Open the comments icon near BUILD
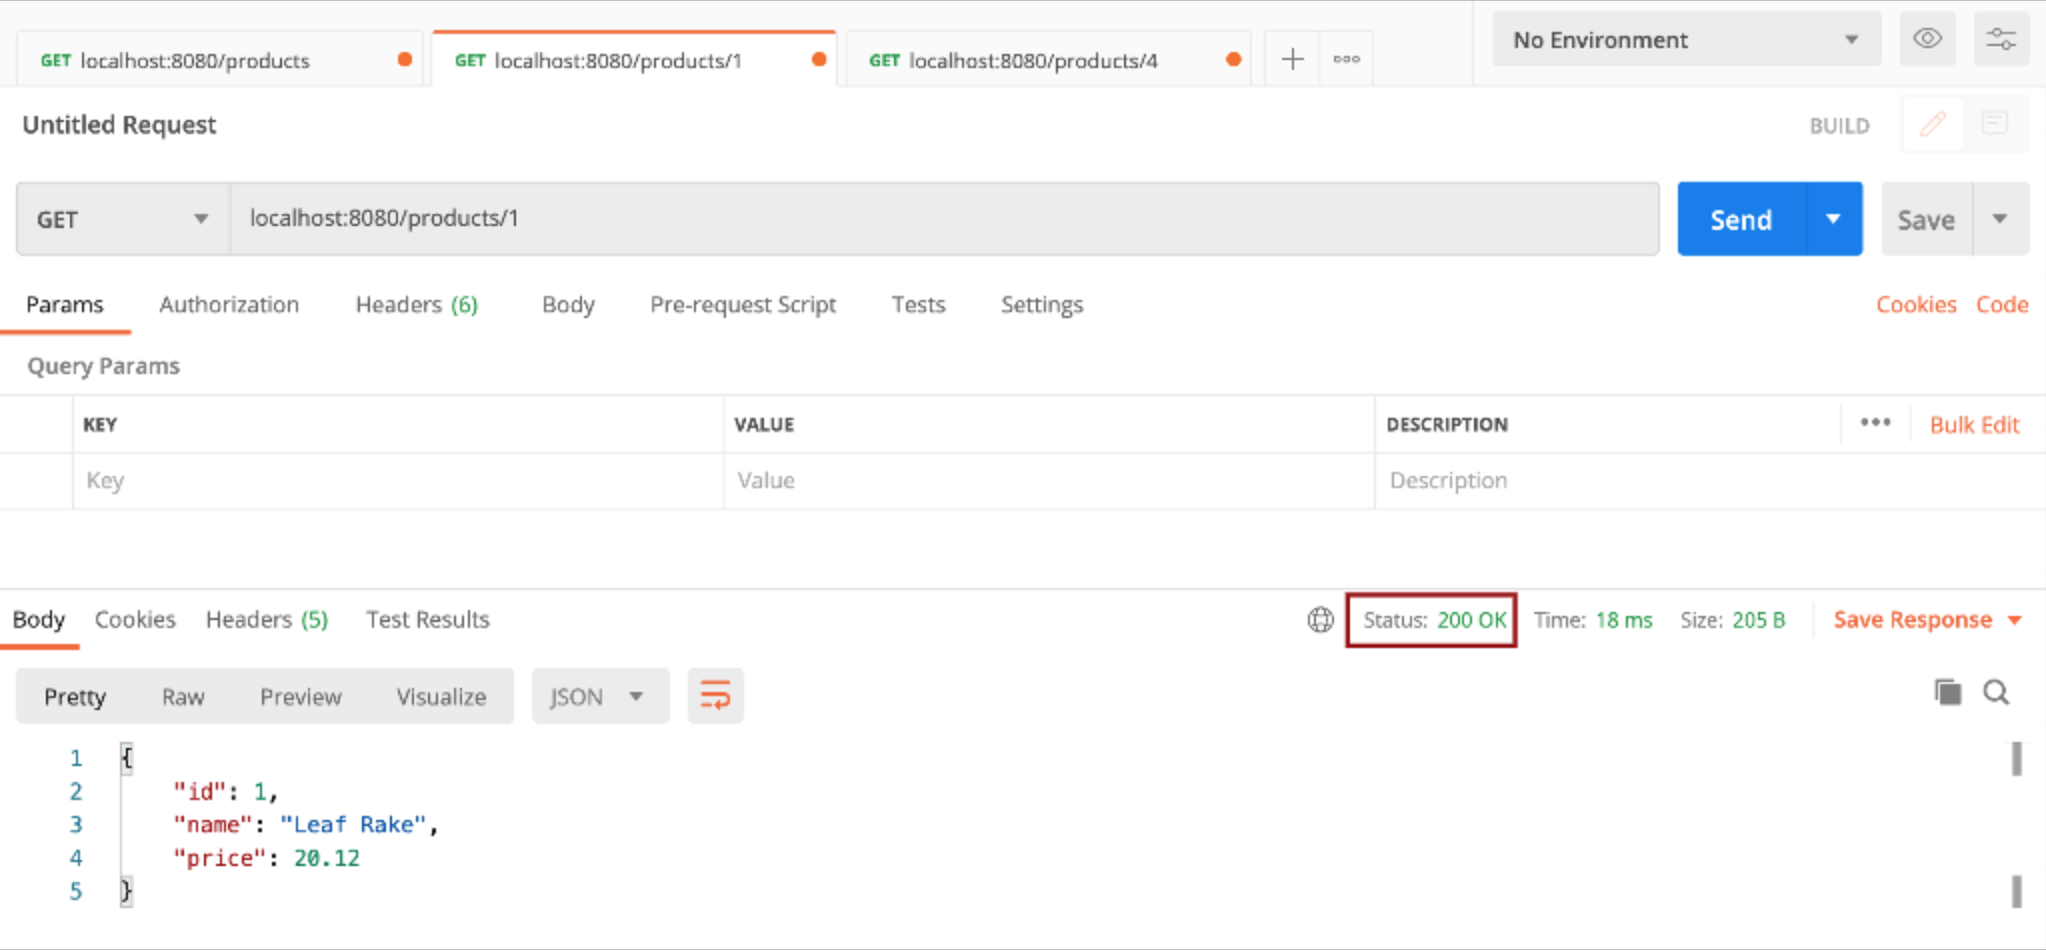This screenshot has height=950, width=2046. coord(1994,124)
